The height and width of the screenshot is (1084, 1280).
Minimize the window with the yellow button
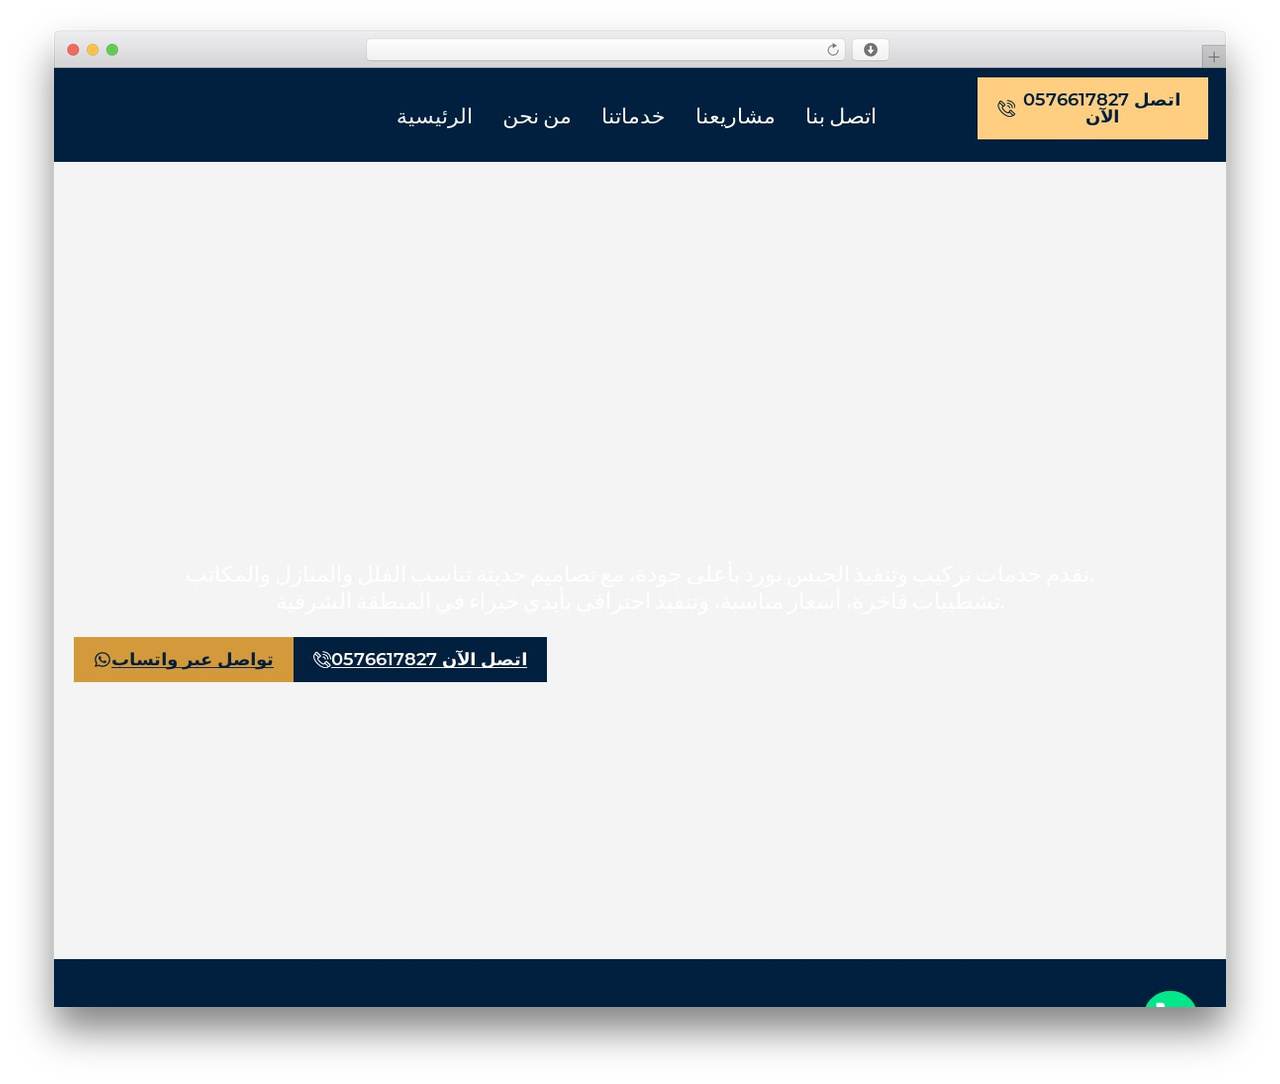click(x=93, y=50)
